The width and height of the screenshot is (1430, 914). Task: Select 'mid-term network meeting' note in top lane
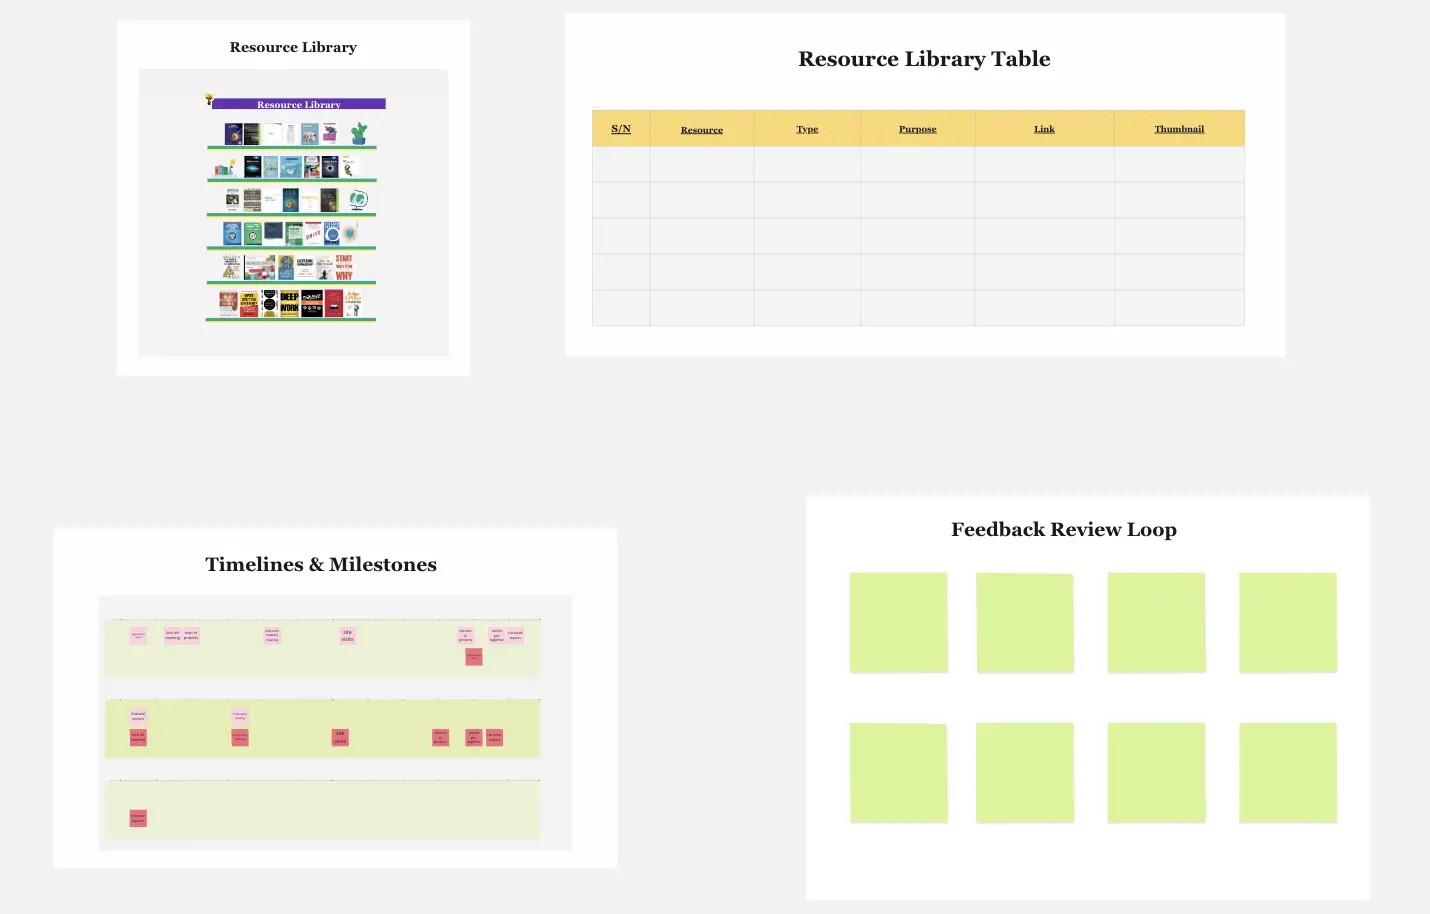[x=272, y=635]
